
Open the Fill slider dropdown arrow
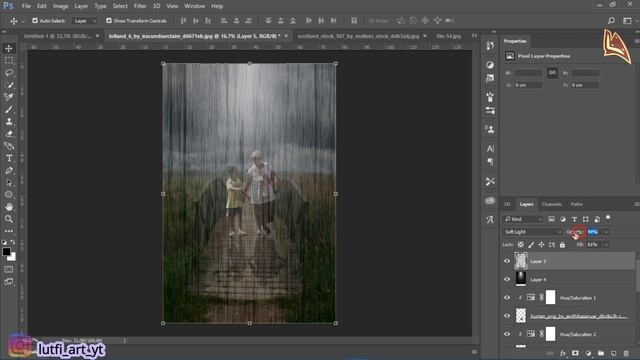click(x=607, y=245)
